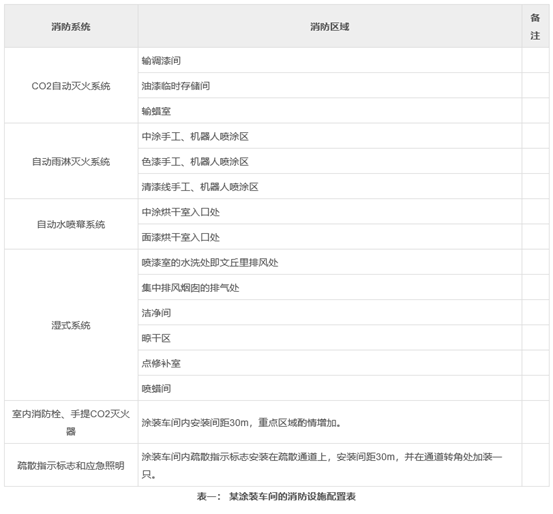Click 中涂手工、机器人喷涂区 cell

[330, 136]
